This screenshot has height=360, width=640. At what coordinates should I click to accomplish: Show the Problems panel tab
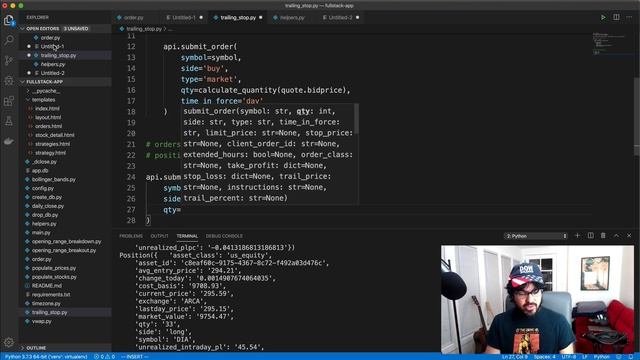point(131,236)
